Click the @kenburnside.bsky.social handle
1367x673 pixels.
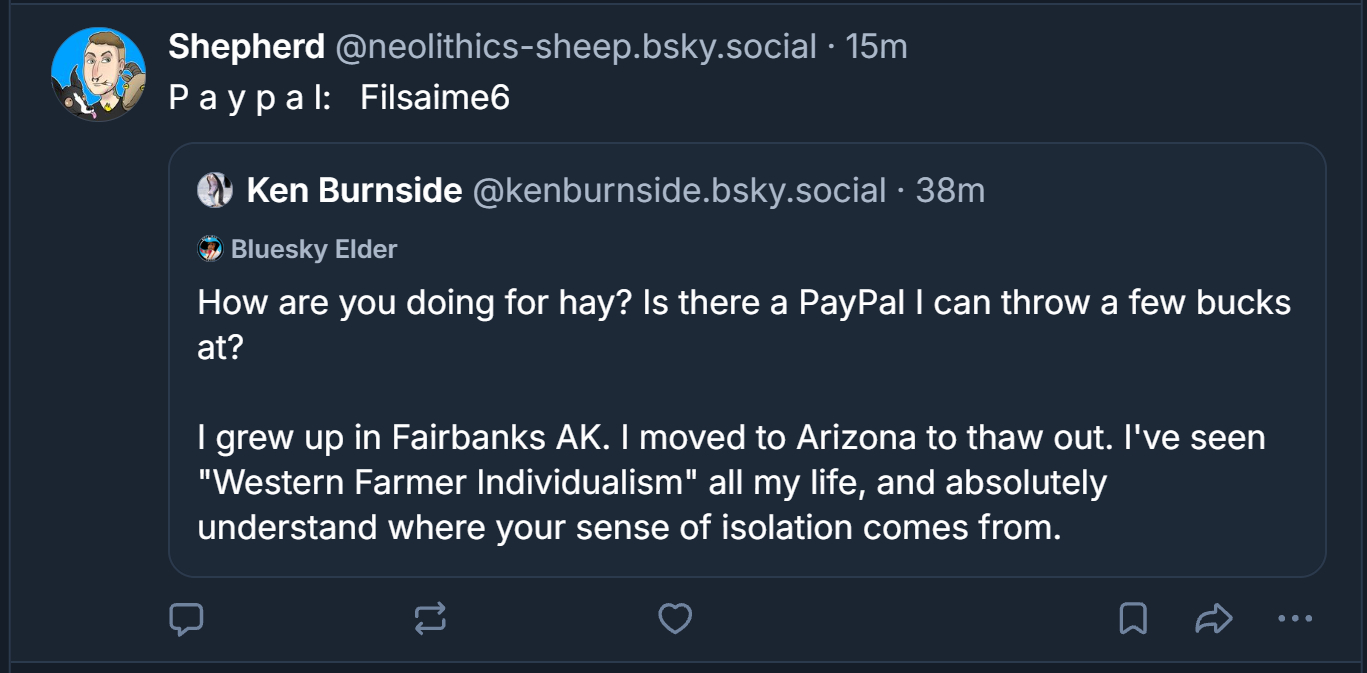point(678,190)
